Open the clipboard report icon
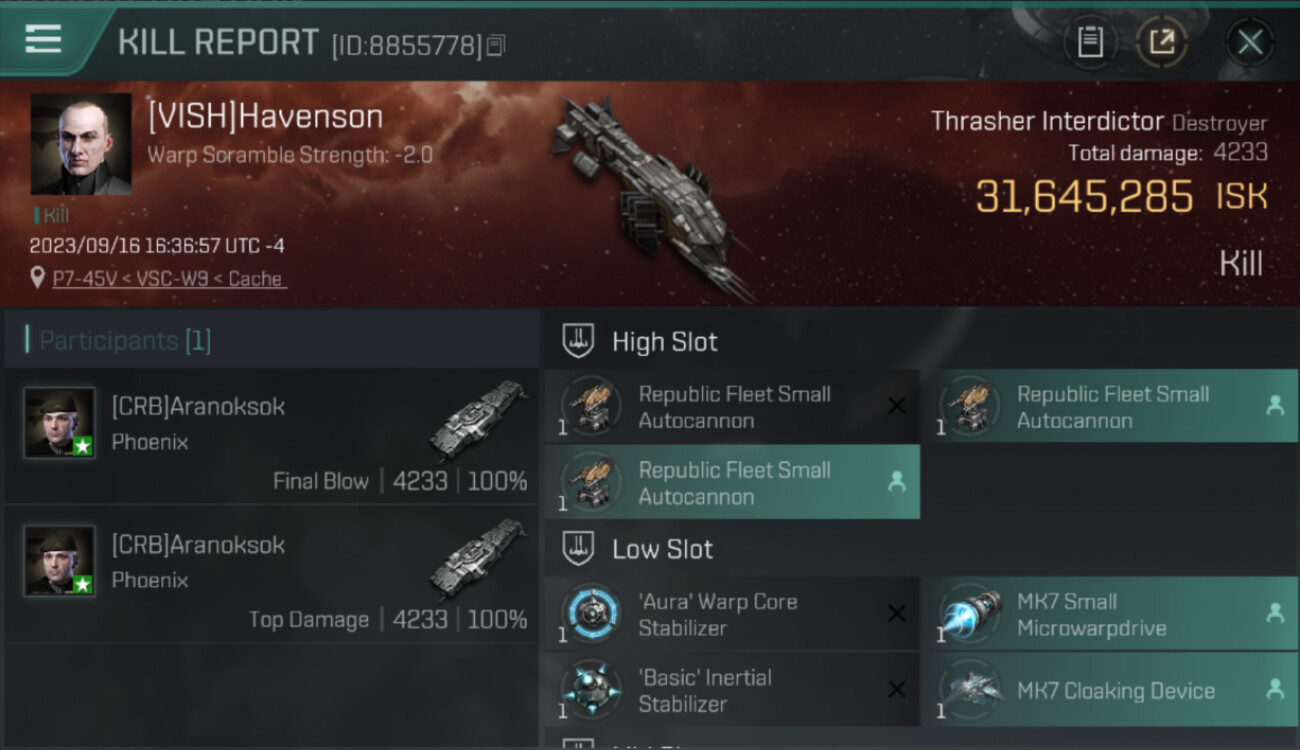Image resolution: width=1300 pixels, height=750 pixels. (x=1090, y=42)
